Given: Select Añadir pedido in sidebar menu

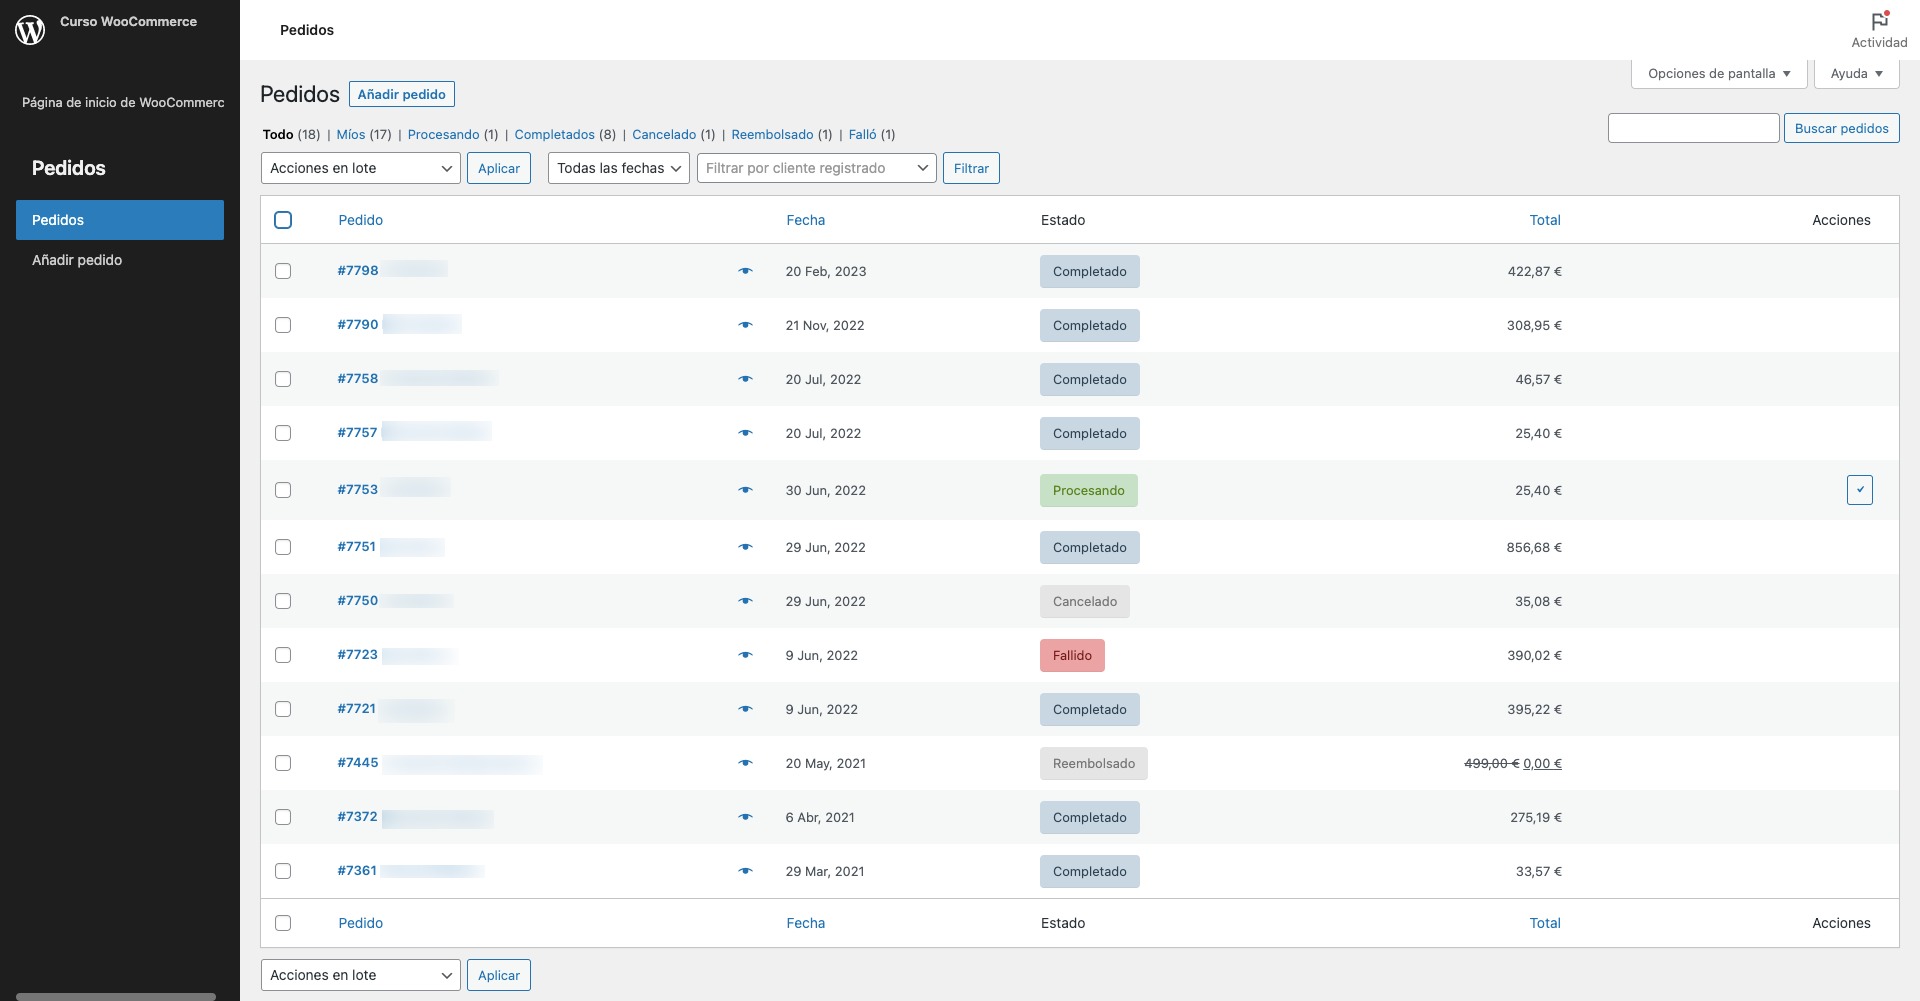Looking at the screenshot, I should [77, 260].
